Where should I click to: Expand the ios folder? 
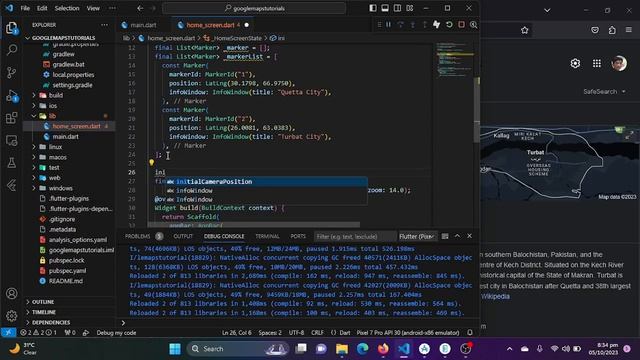(53, 106)
